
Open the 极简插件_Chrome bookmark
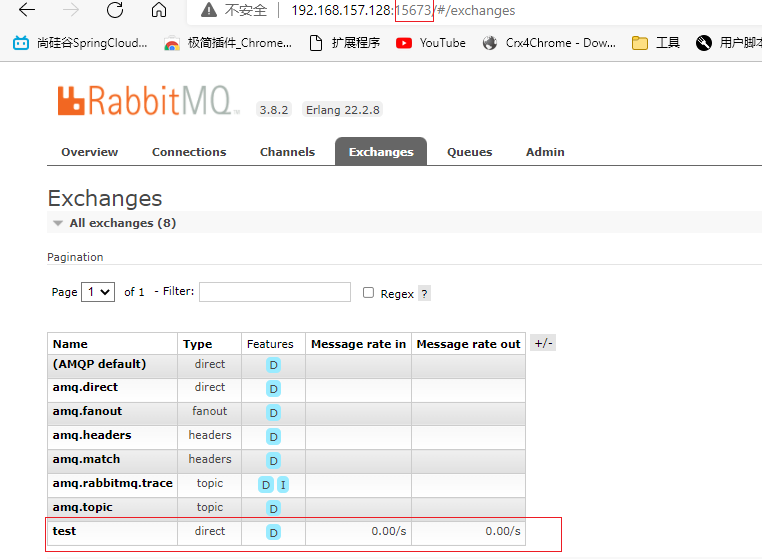(228, 43)
